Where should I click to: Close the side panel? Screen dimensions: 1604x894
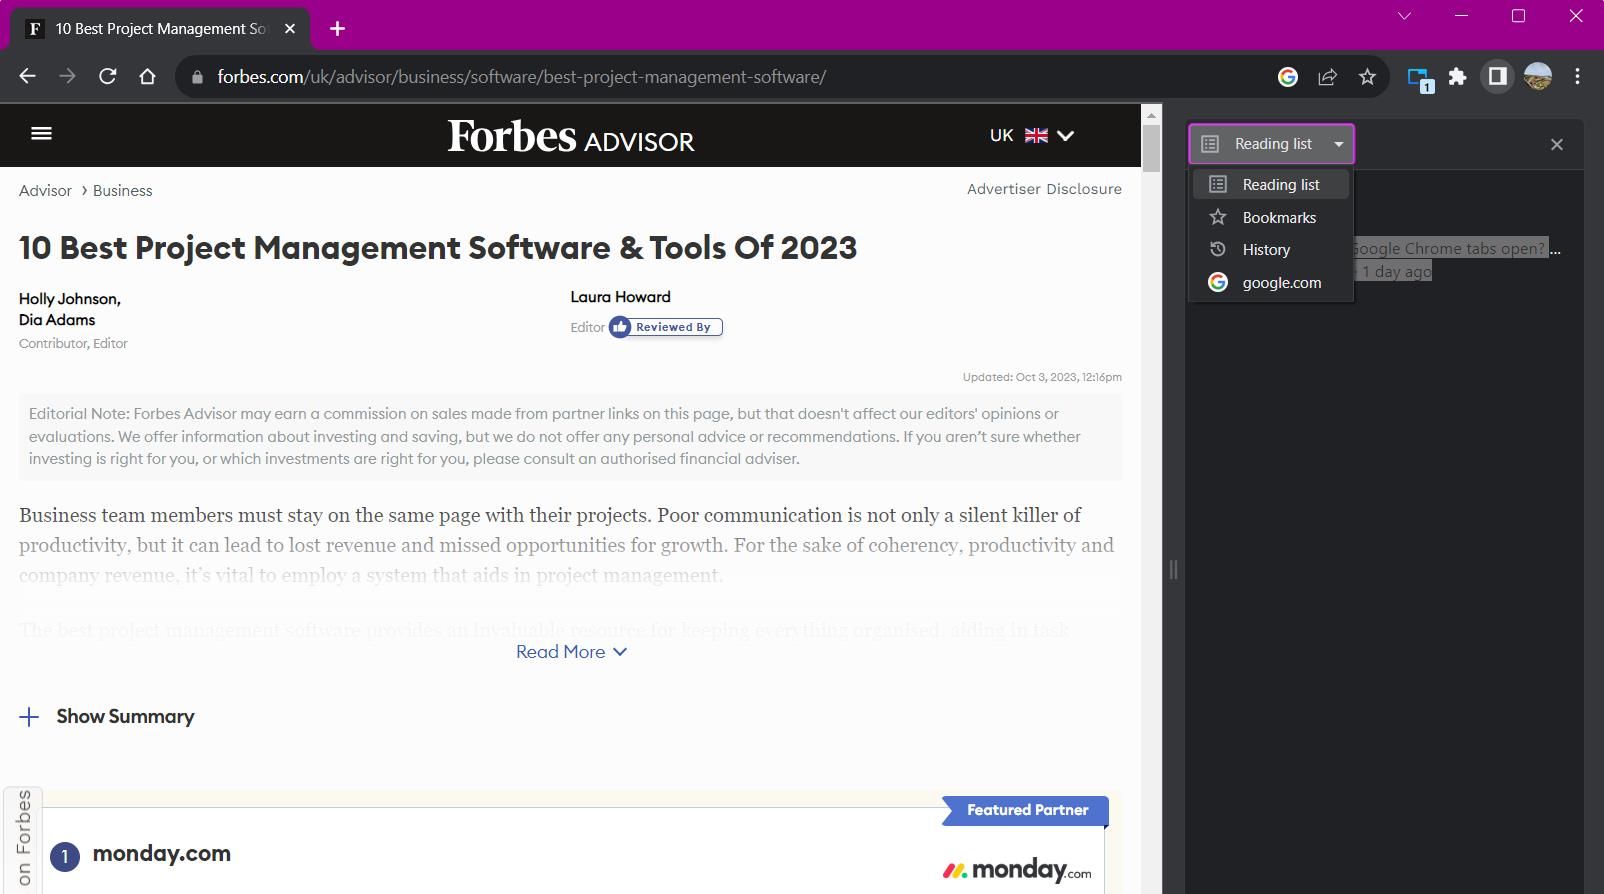point(1556,145)
